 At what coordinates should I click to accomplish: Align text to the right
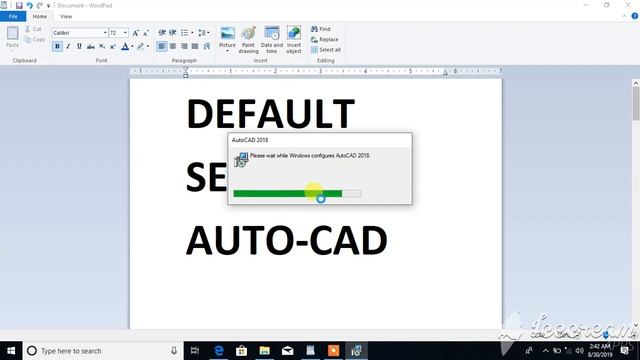coord(184,47)
